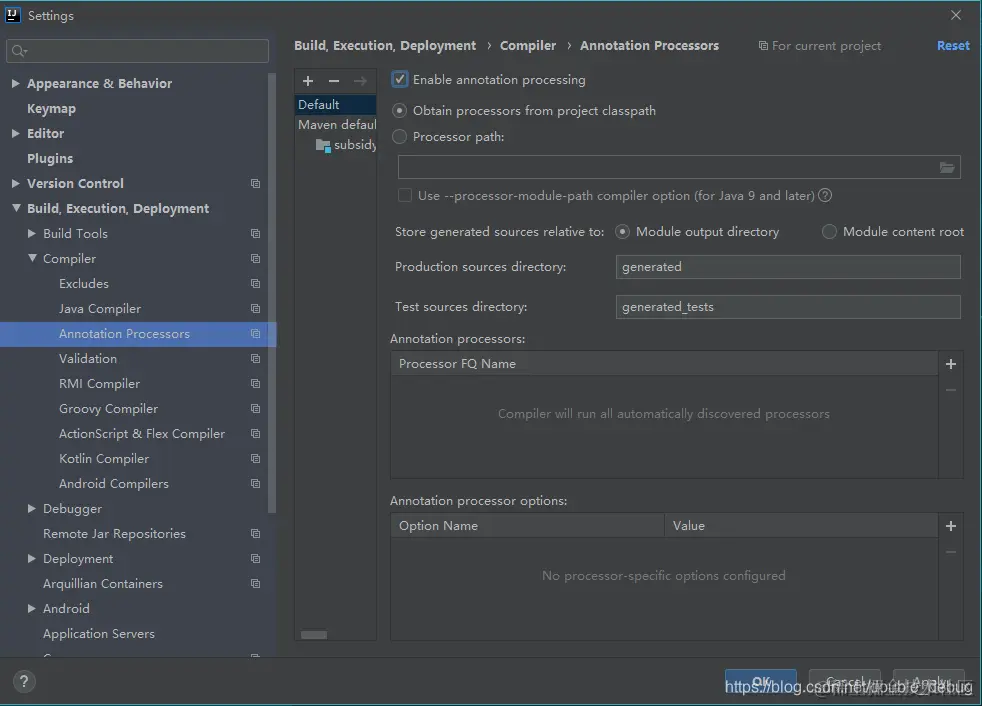Collapse Build, Execution, Deployment section

[x=16, y=209]
